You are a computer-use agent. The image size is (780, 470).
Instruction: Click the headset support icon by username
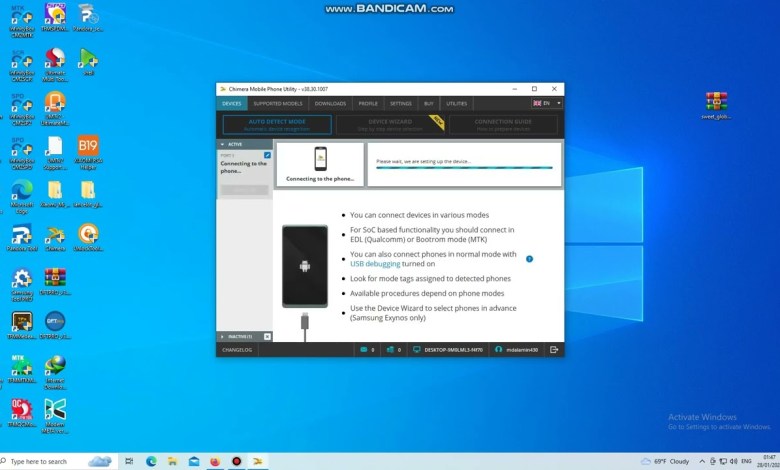pyautogui.click(x=497, y=350)
